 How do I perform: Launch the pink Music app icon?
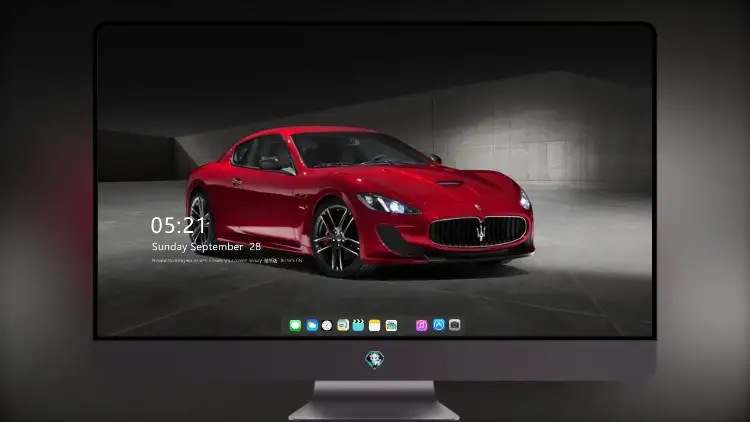[x=421, y=325]
